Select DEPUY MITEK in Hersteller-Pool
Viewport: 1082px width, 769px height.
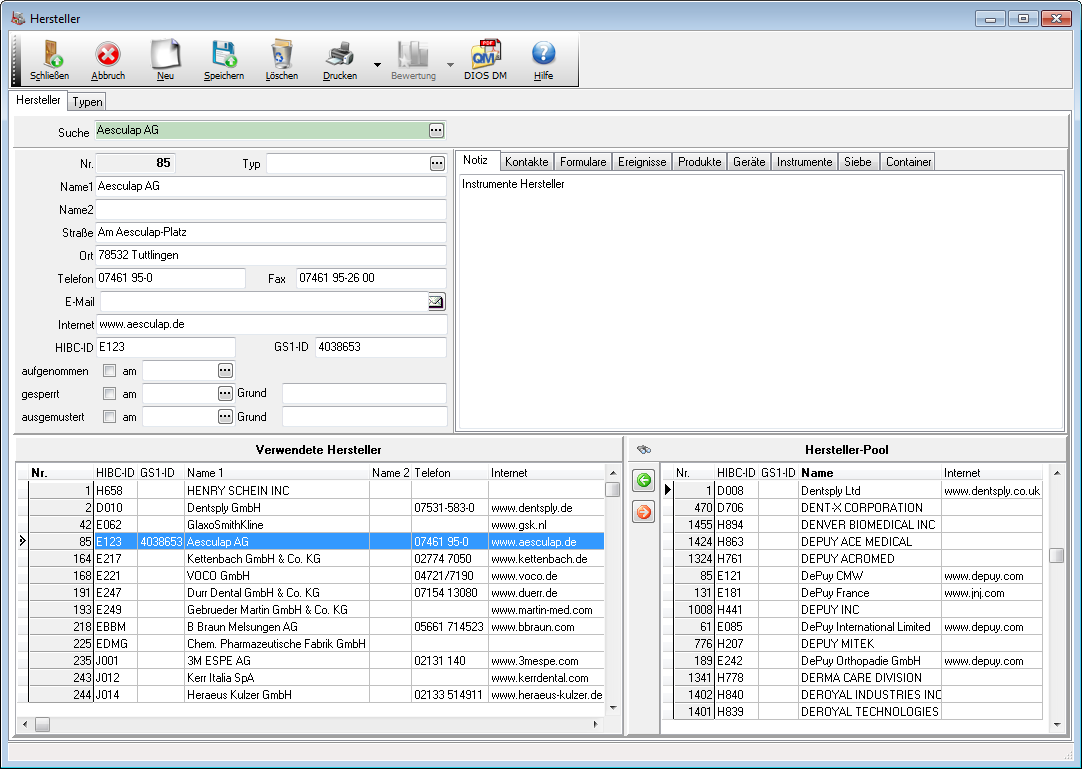click(x=858, y=643)
